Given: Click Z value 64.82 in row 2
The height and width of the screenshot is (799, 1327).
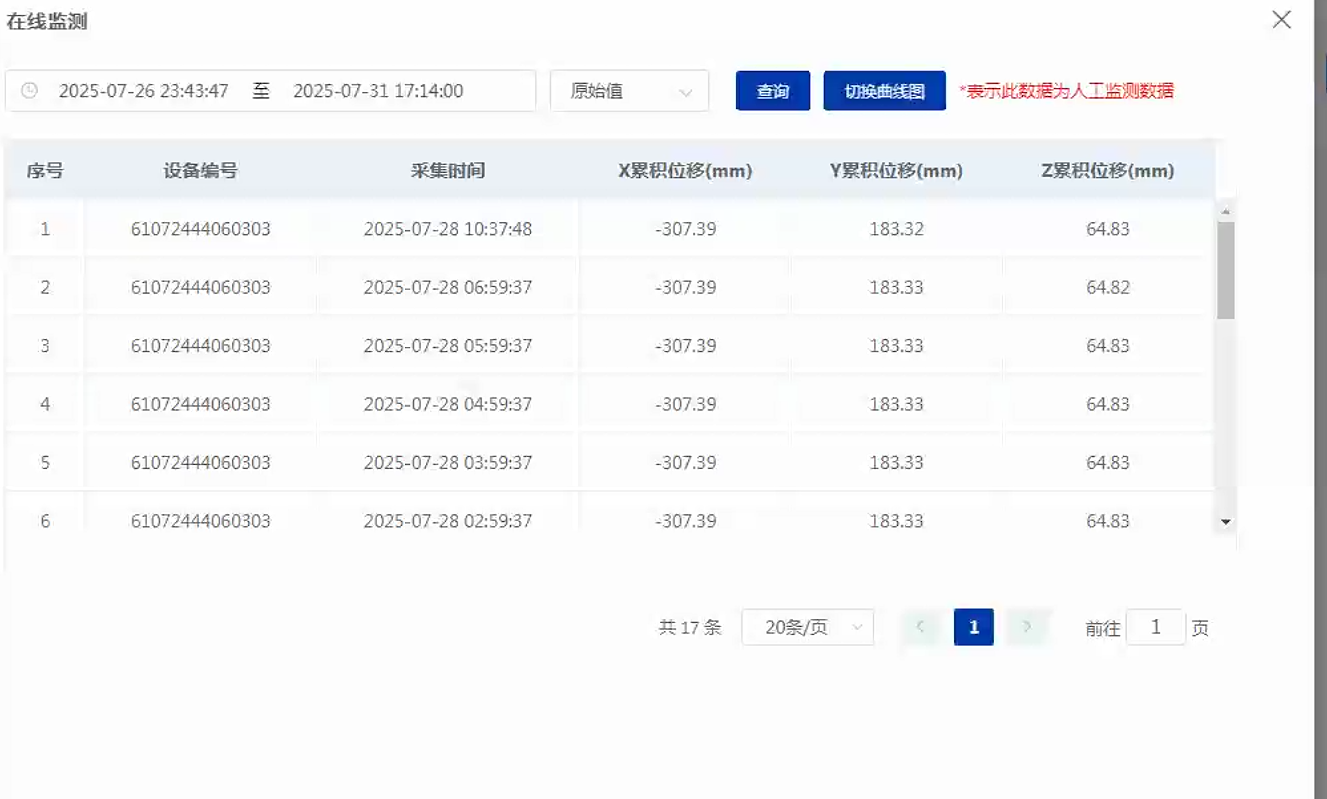Looking at the screenshot, I should [x=1108, y=287].
